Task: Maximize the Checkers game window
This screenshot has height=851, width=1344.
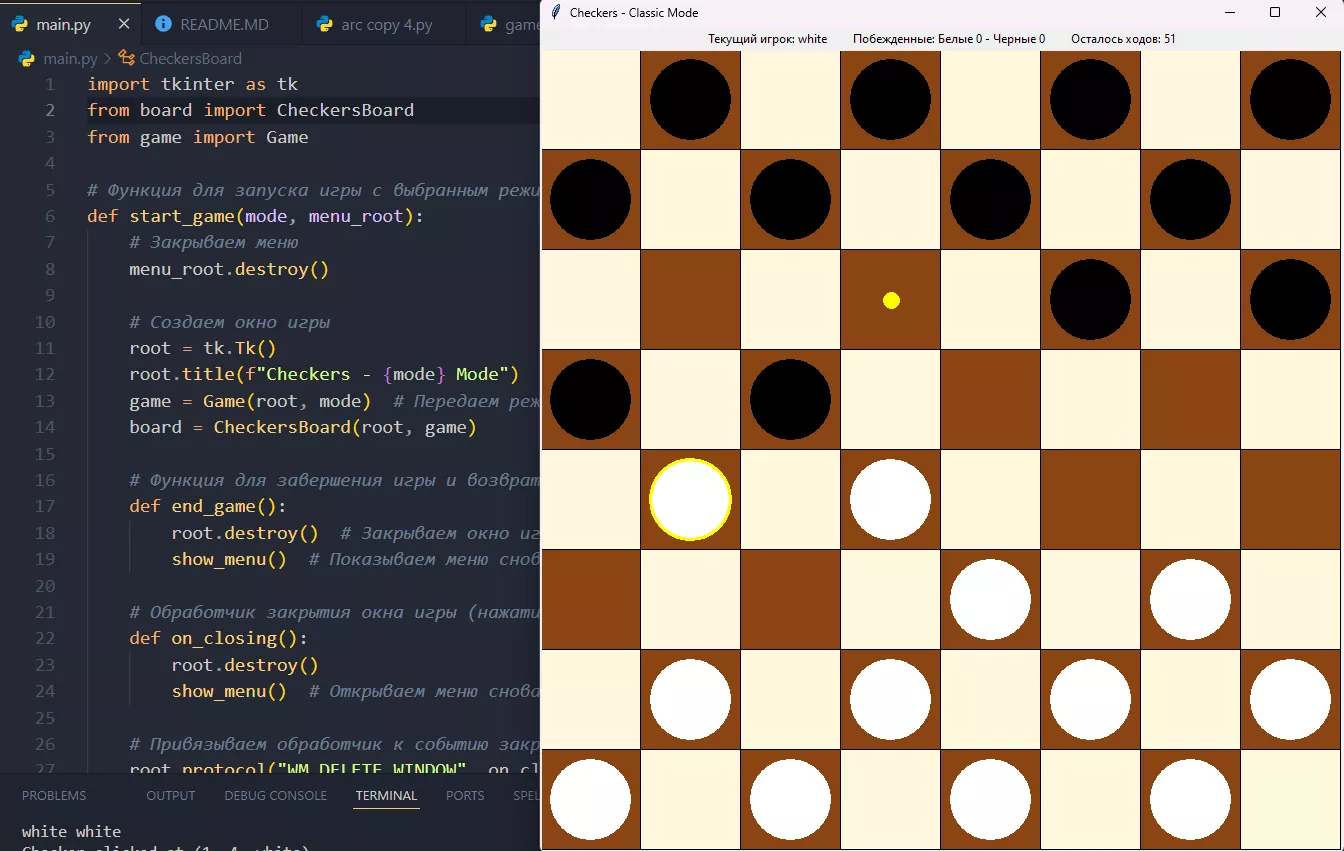Action: coord(1275,13)
